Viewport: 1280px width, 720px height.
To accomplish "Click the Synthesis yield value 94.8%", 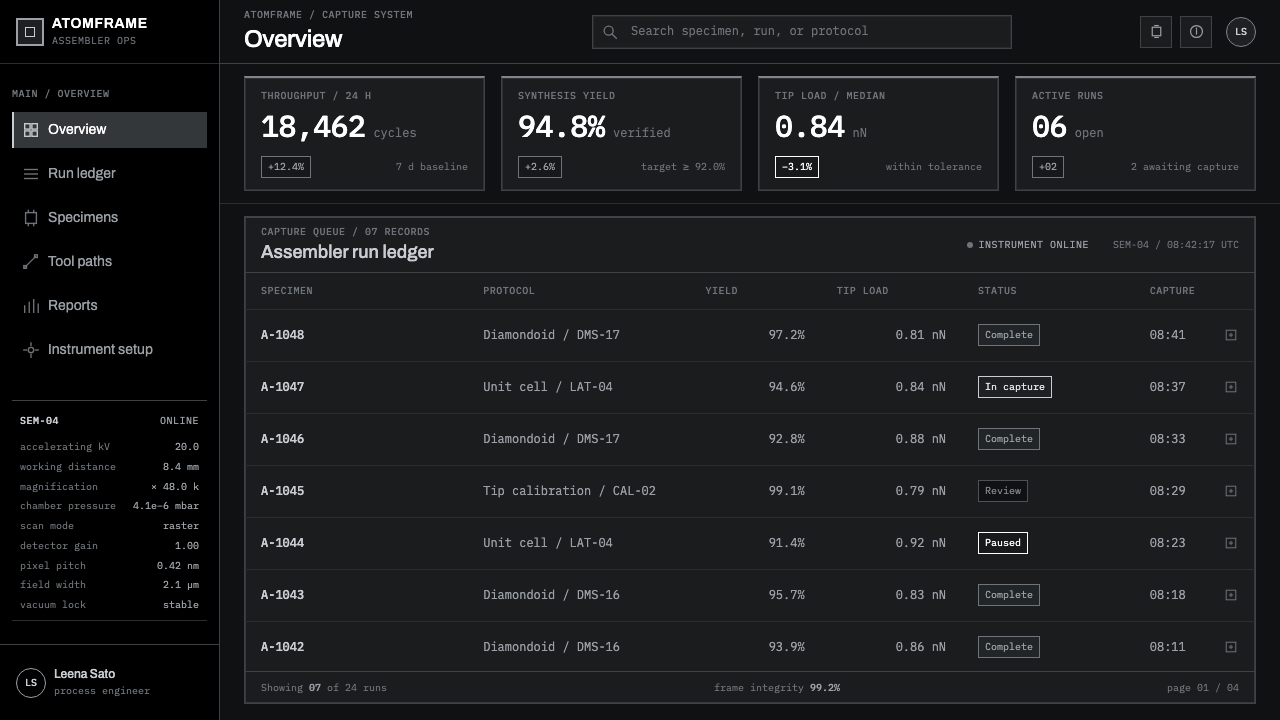I will coord(561,128).
